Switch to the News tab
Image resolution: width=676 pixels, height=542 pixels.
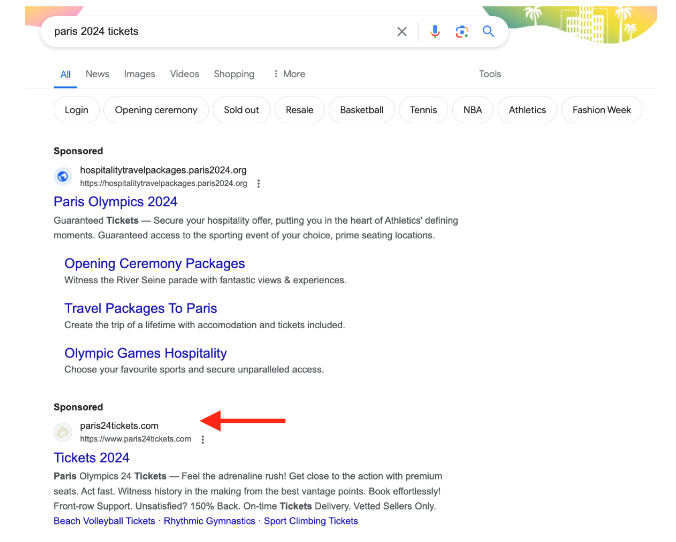[97, 74]
